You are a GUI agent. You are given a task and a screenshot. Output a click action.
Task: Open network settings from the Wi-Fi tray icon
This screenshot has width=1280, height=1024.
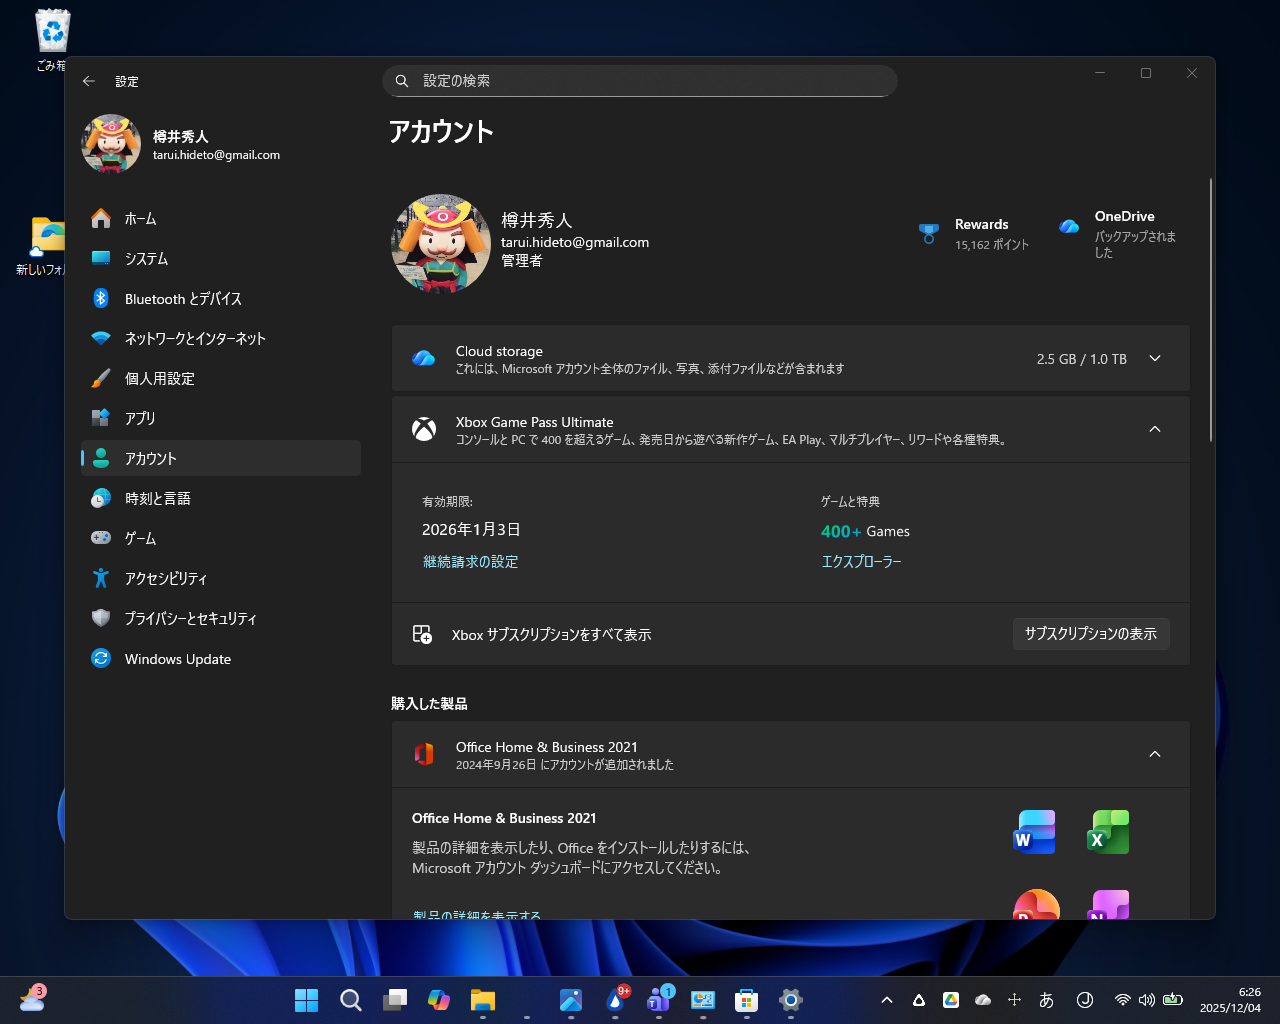1122,1000
